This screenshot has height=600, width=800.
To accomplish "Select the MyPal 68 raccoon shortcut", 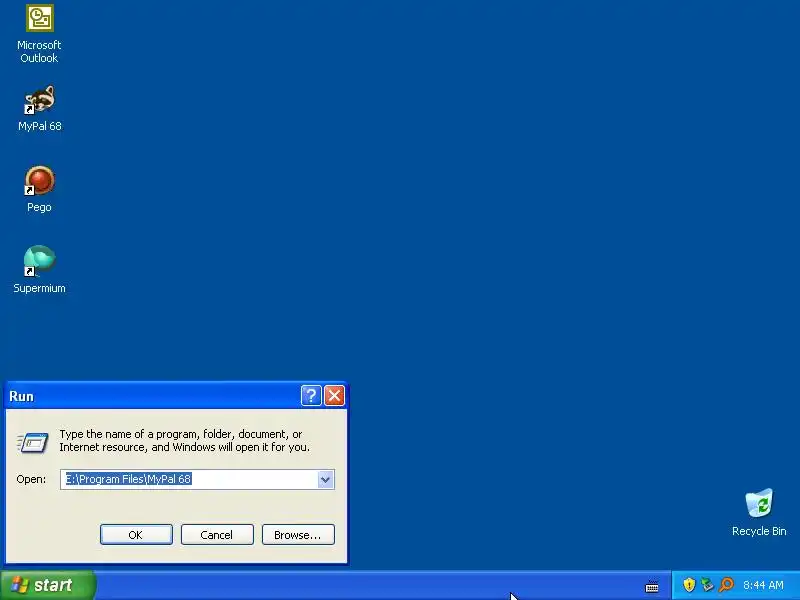I will click(x=39, y=109).
